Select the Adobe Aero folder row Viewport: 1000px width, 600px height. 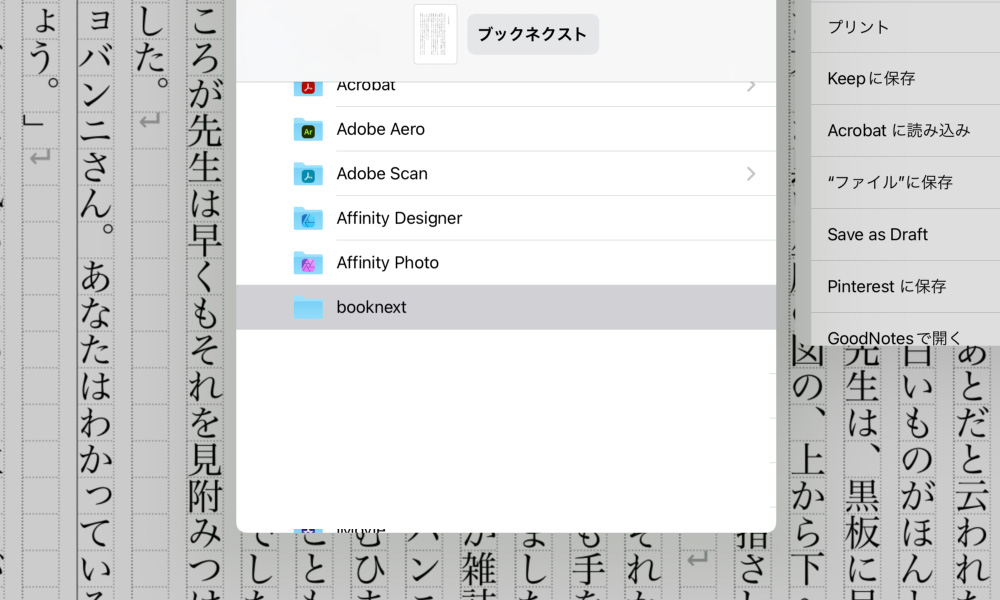[506, 129]
